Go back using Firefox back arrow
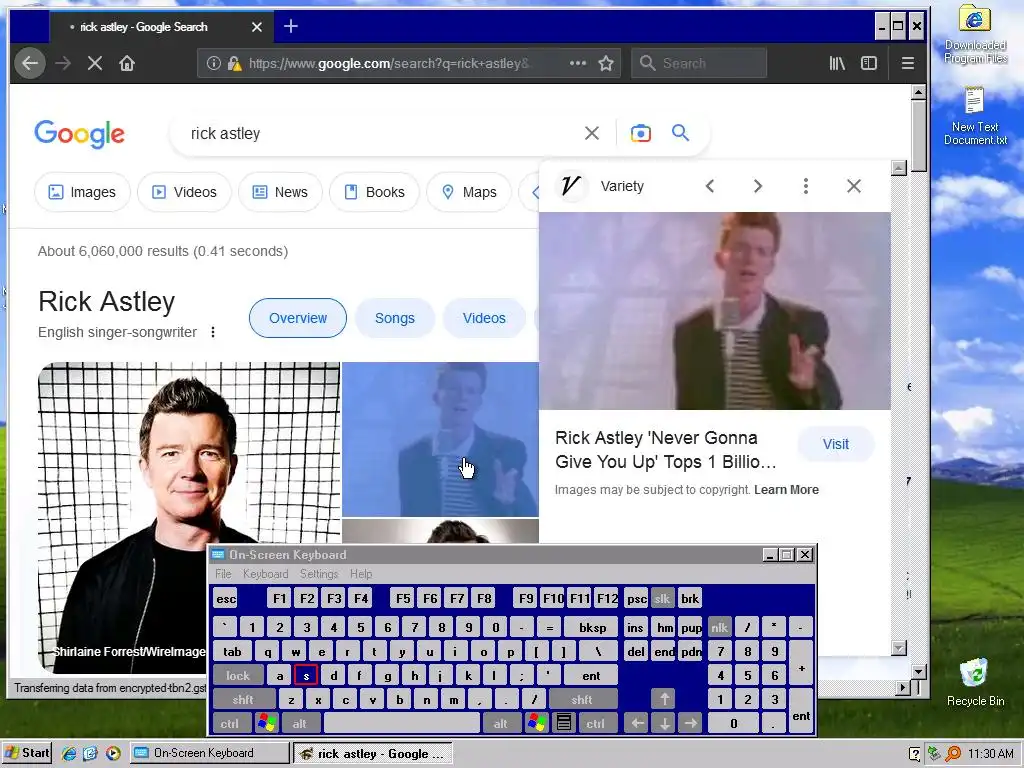 point(30,63)
